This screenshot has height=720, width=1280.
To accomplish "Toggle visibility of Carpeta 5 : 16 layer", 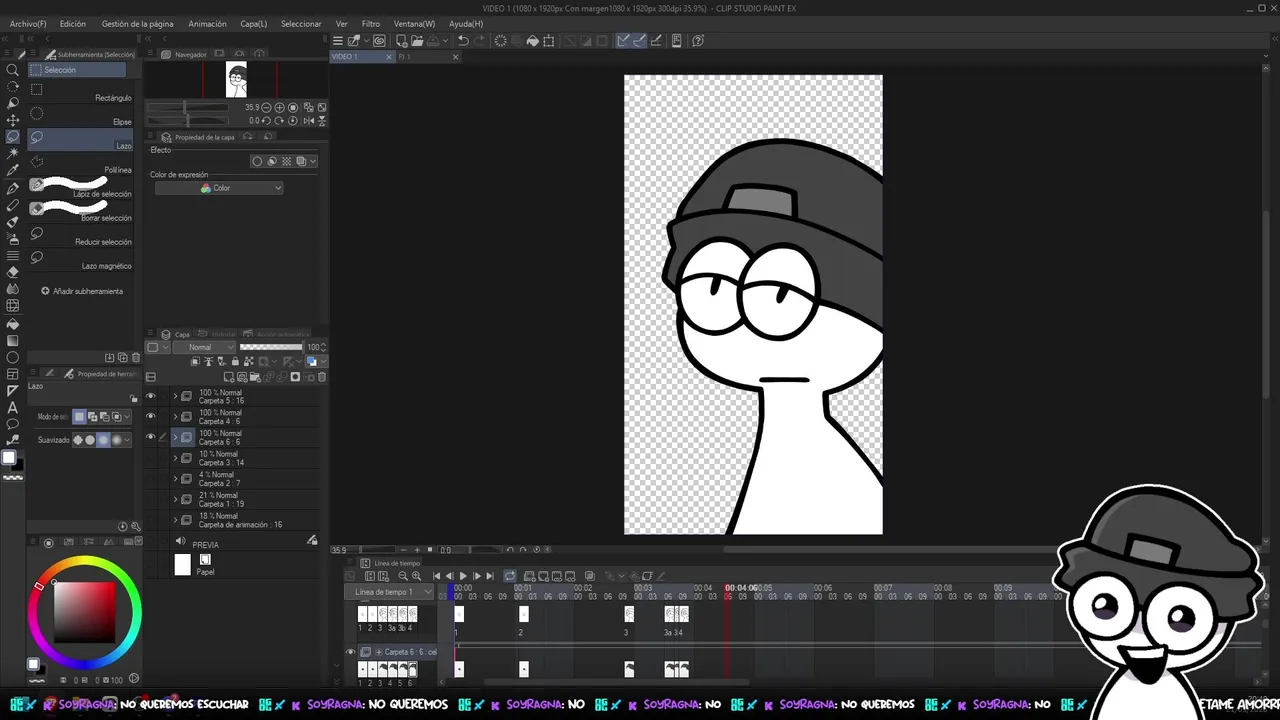I will (x=151, y=396).
